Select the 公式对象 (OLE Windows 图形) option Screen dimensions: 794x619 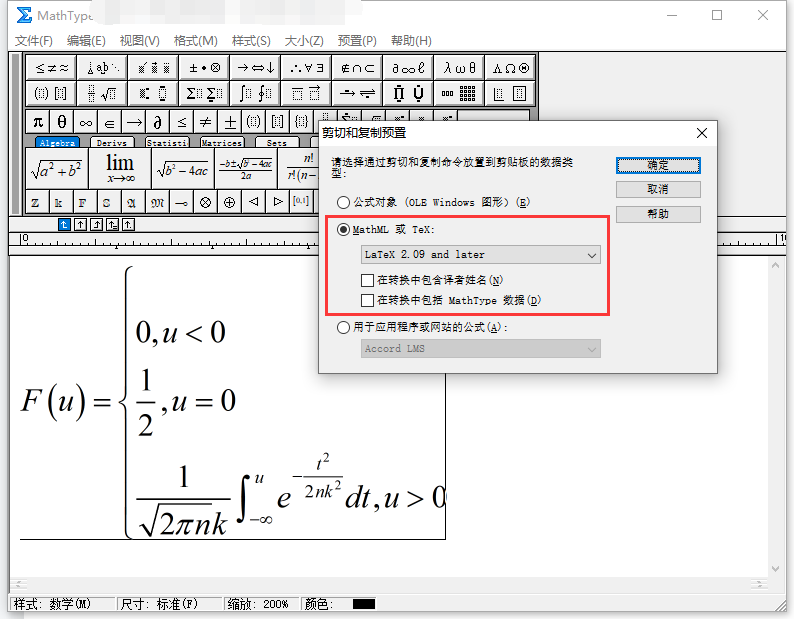tap(345, 202)
